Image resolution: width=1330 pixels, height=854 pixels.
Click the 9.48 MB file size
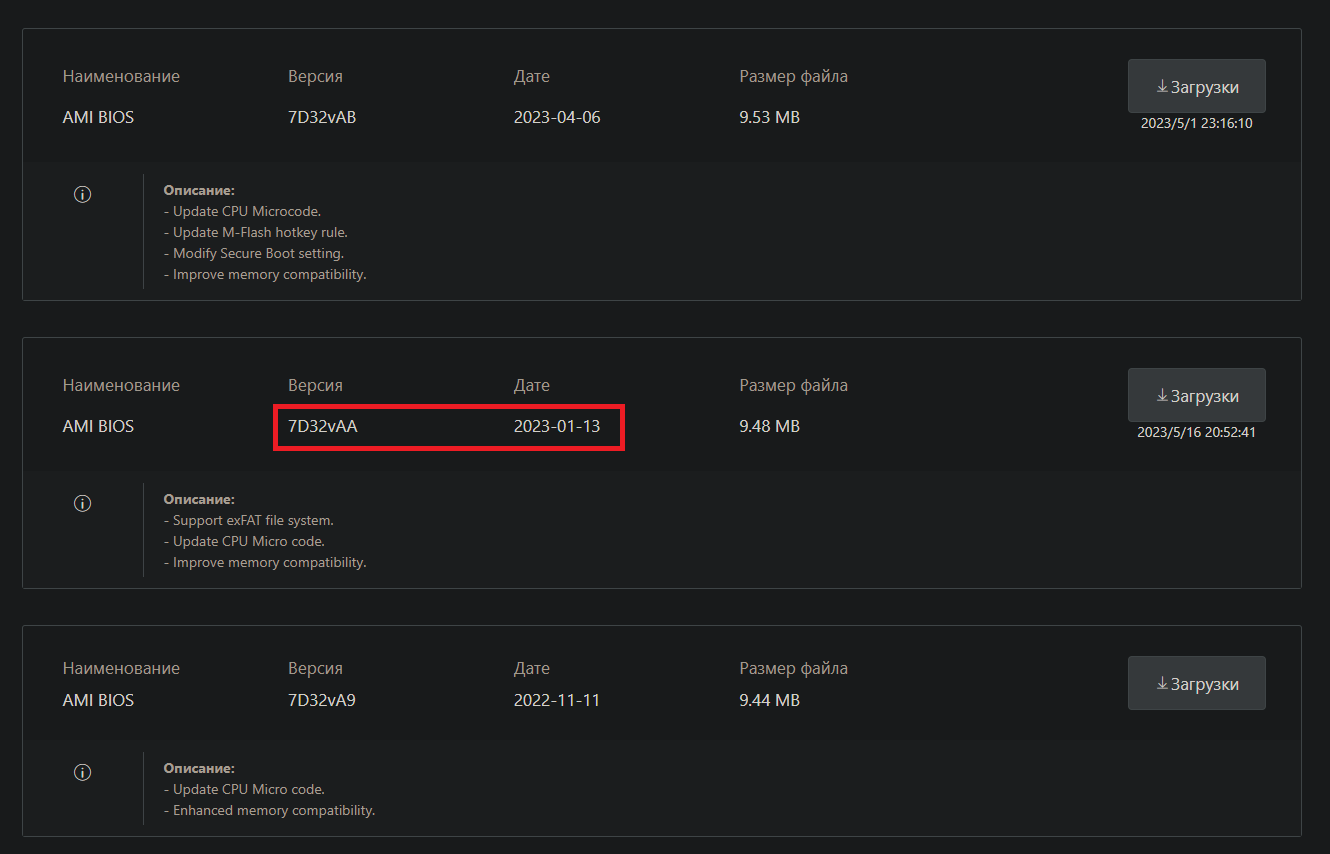pos(769,426)
